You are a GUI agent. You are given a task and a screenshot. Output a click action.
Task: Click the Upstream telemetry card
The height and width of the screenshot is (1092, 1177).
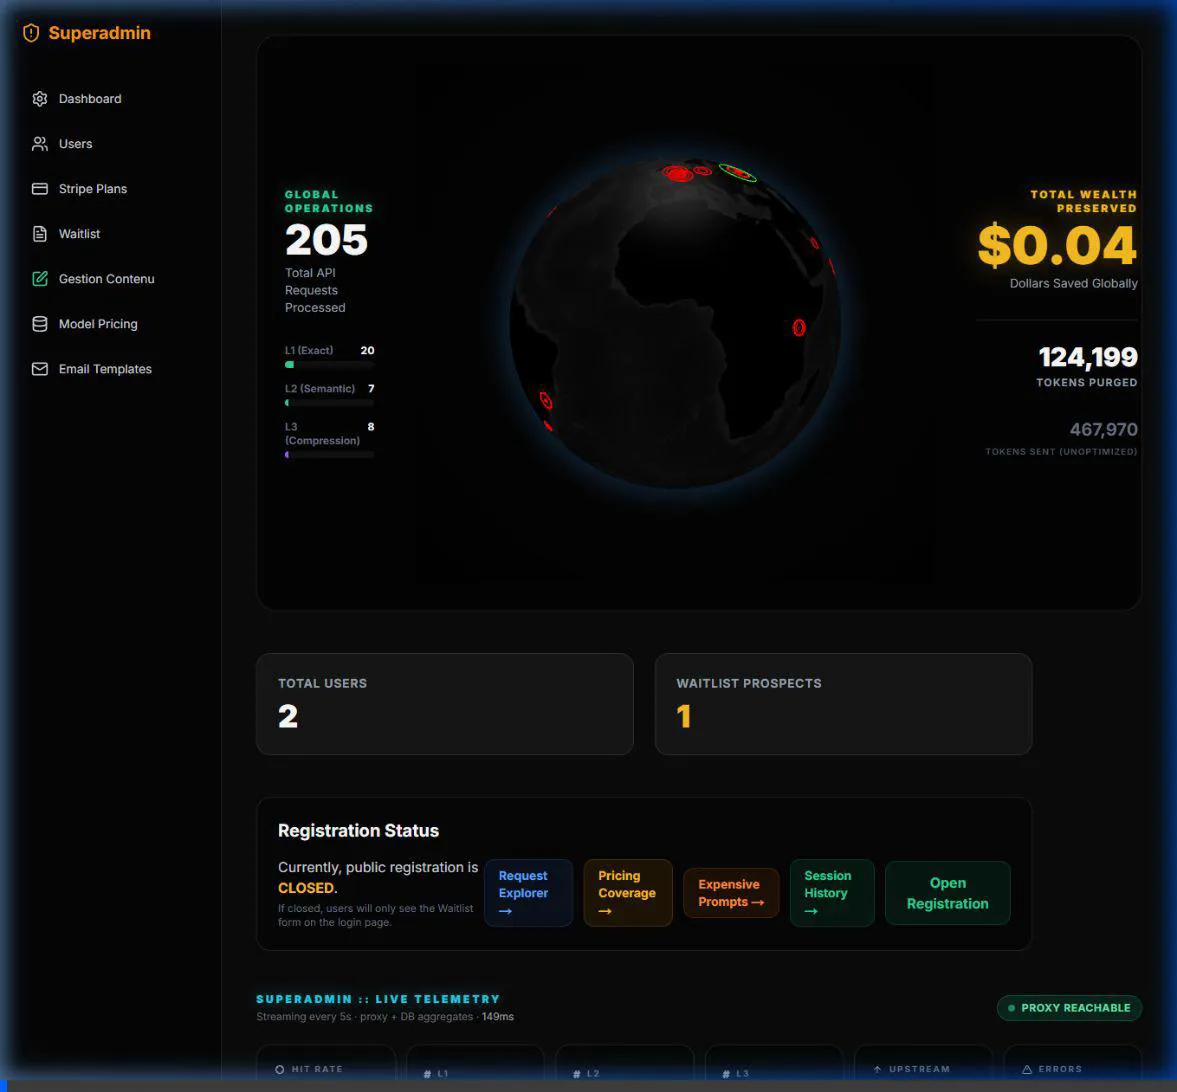(x=923, y=1064)
